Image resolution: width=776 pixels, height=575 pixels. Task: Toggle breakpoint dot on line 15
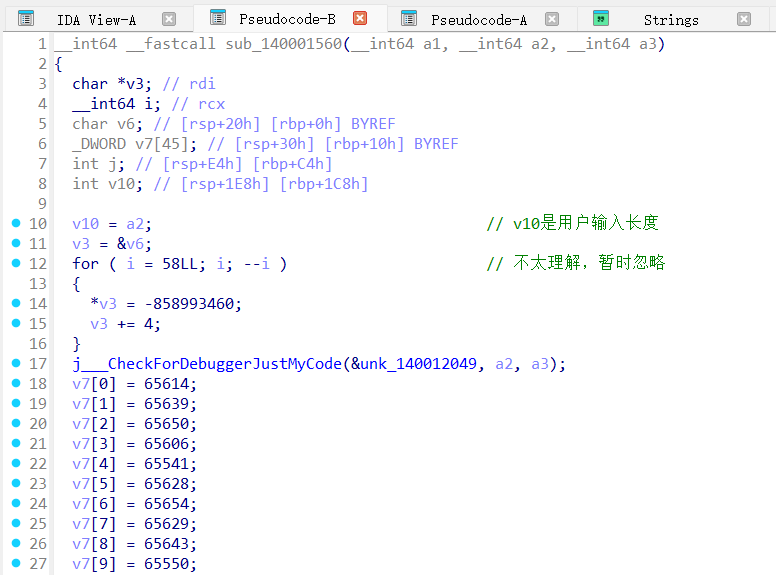(x=16, y=323)
